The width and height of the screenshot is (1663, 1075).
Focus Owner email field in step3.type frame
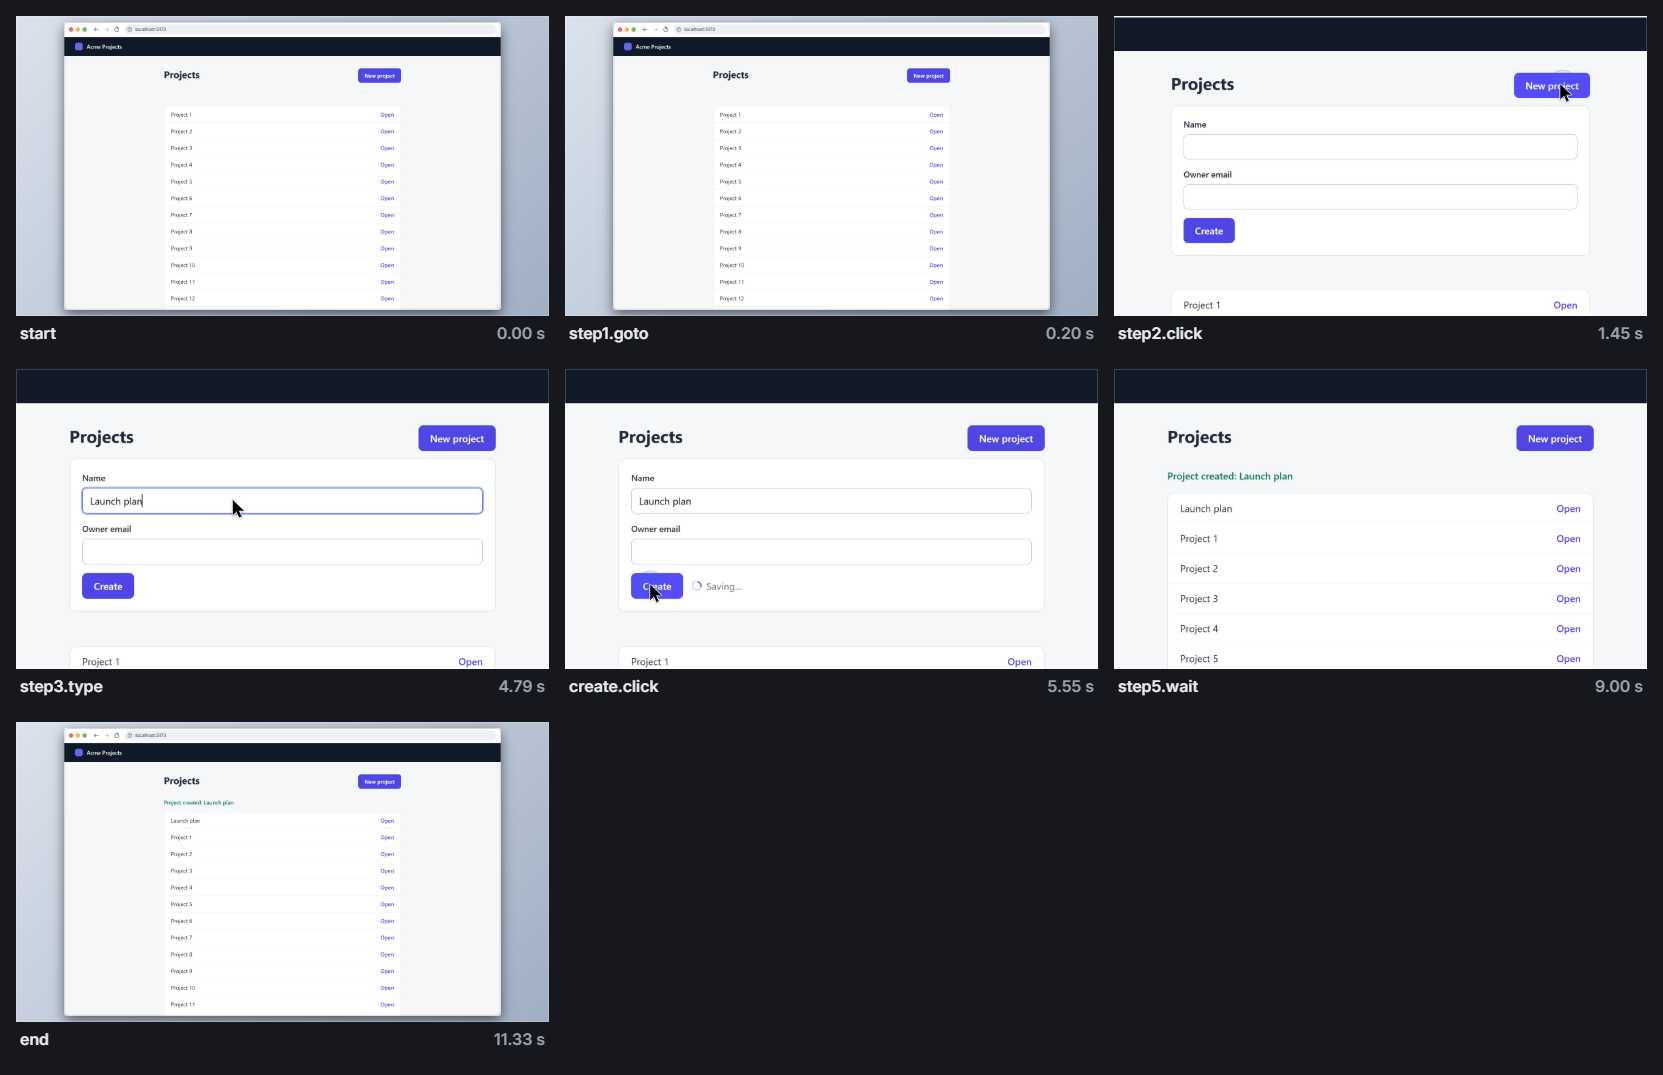pyautogui.click(x=282, y=552)
